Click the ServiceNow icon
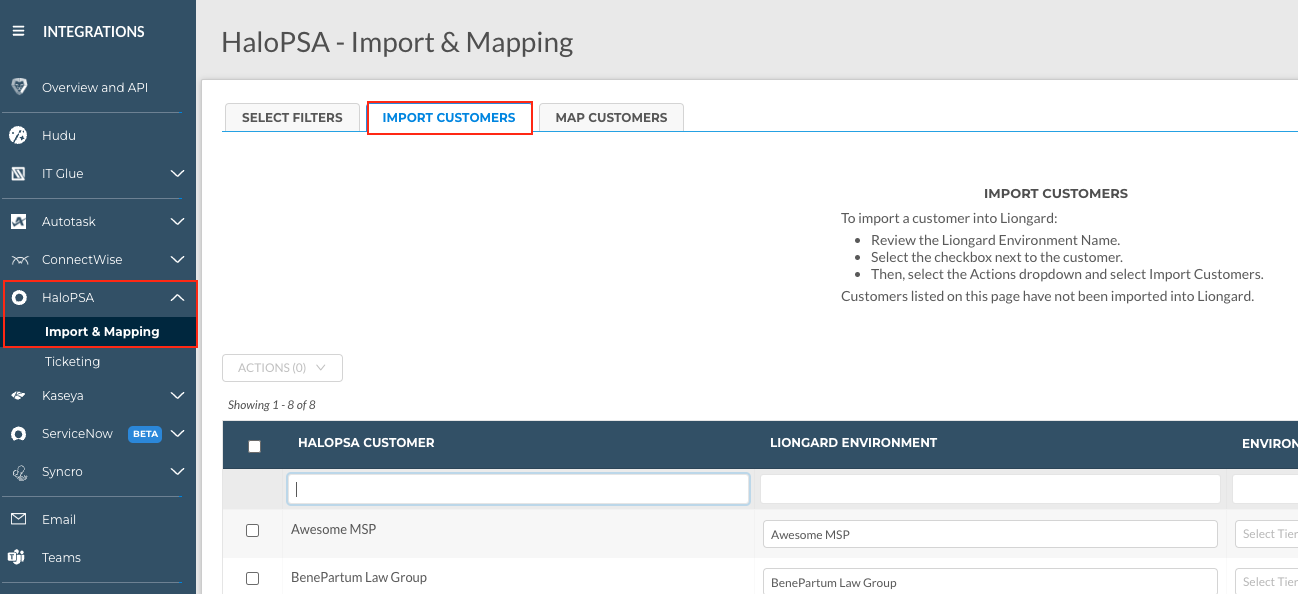 point(18,434)
